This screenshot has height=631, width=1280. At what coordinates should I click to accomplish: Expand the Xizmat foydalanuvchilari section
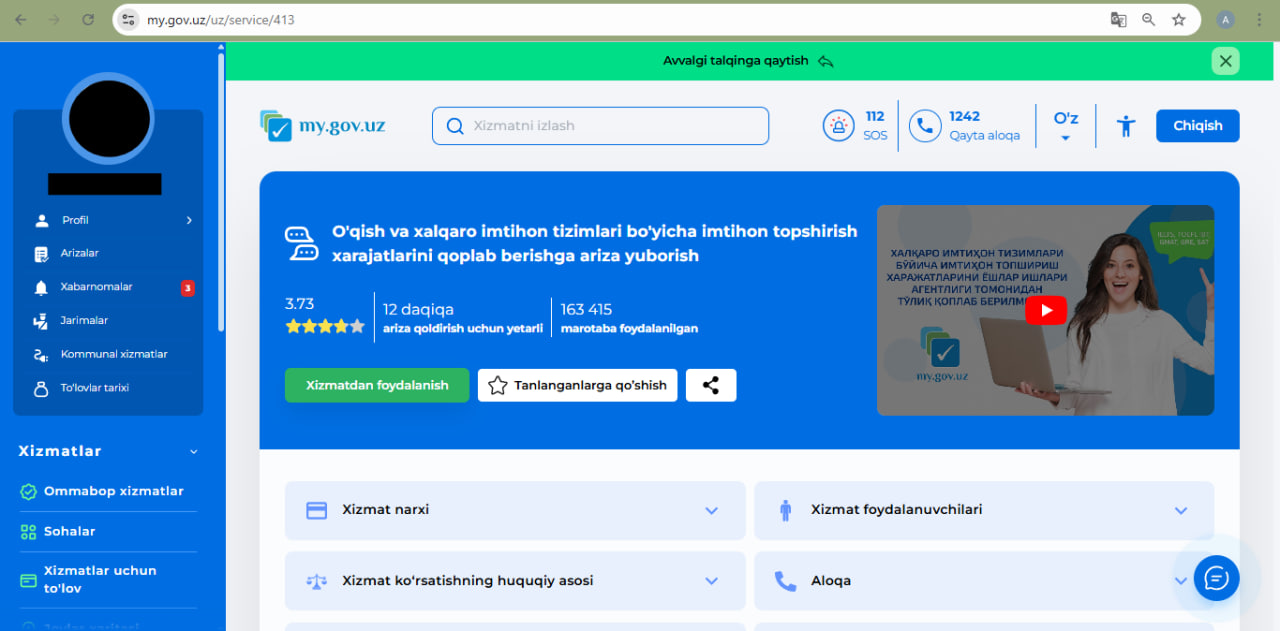point(984,510)
